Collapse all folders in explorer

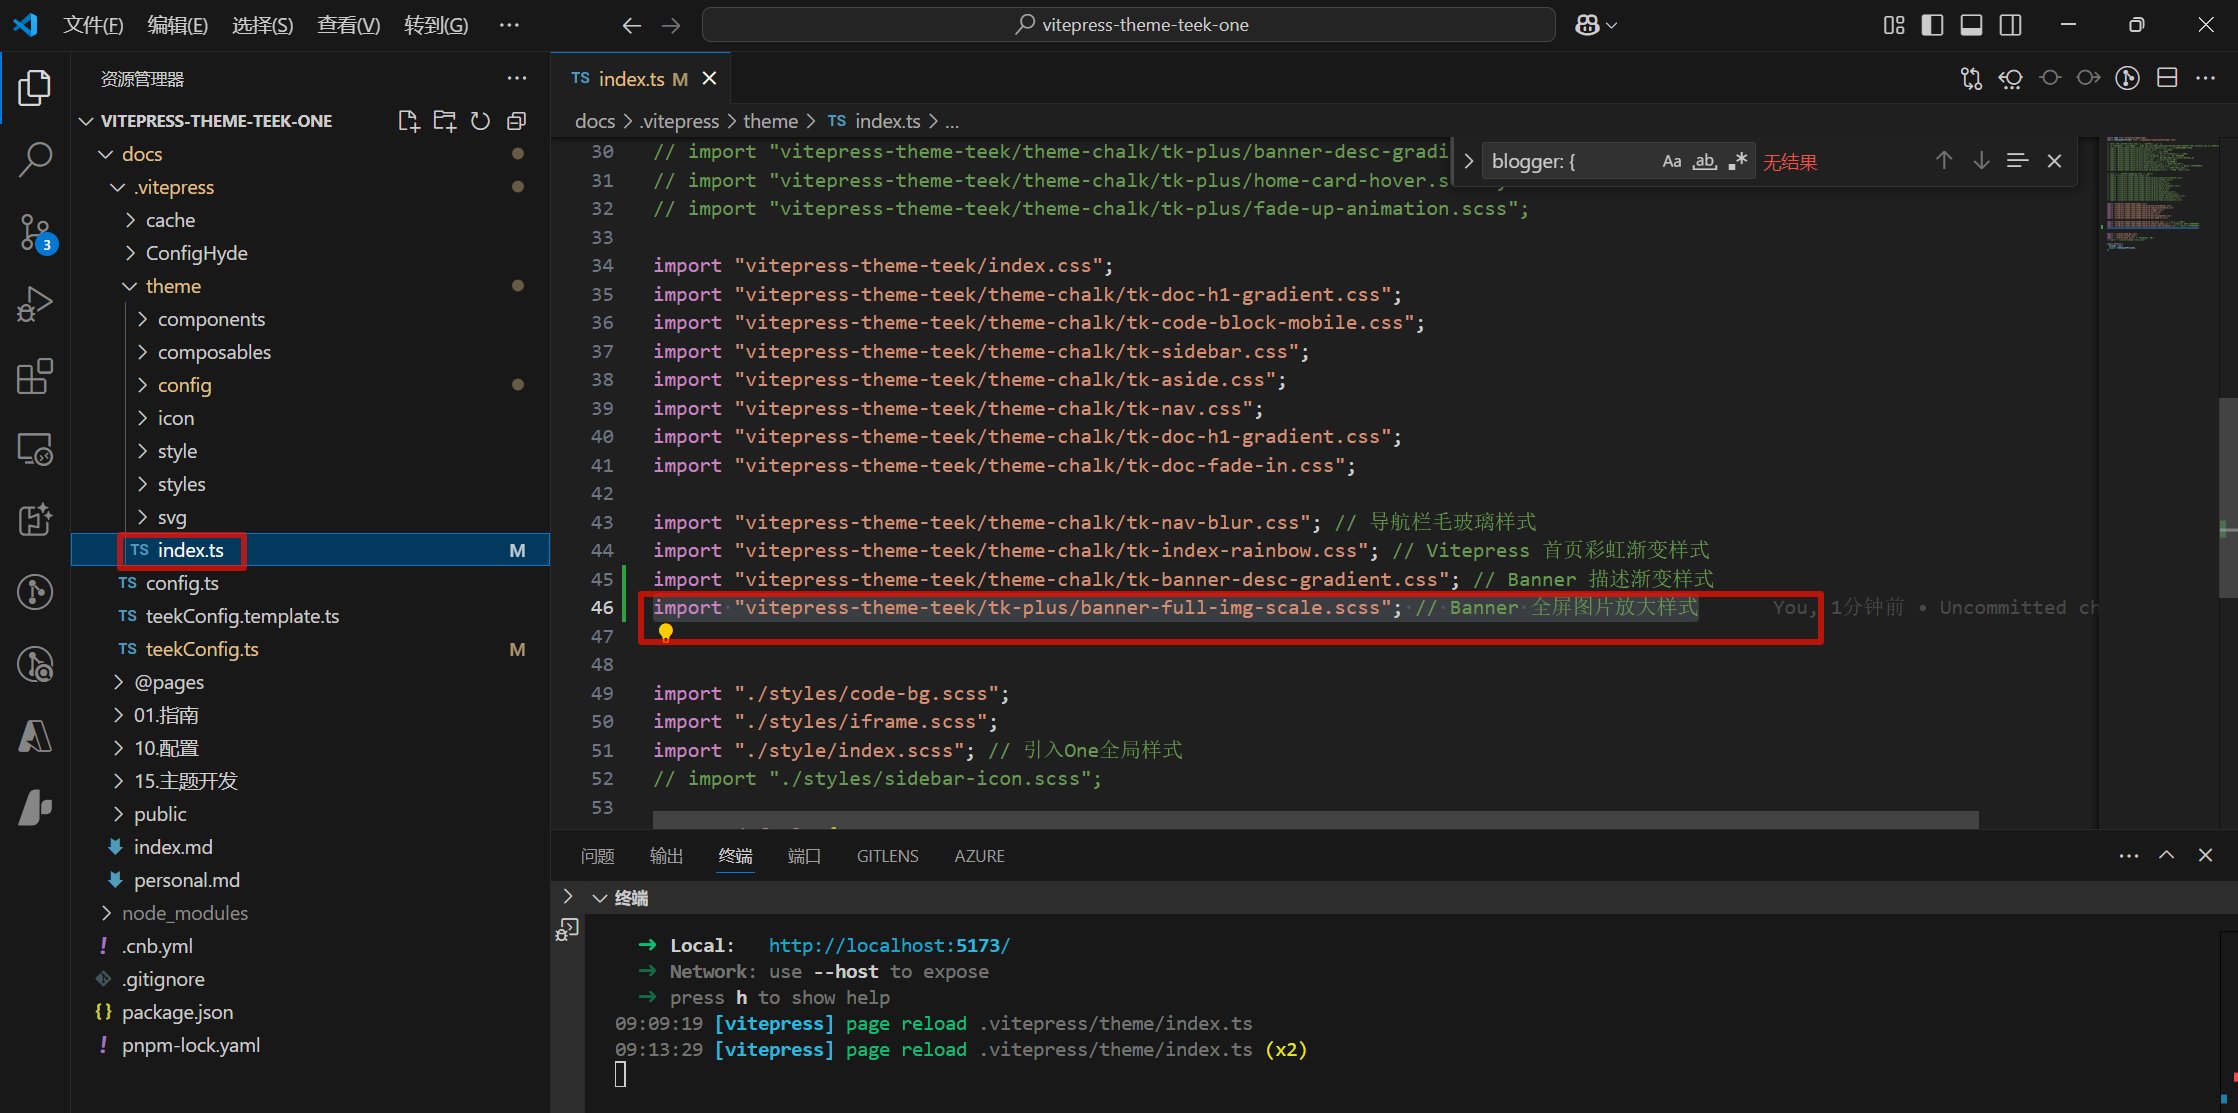point(517,121)
